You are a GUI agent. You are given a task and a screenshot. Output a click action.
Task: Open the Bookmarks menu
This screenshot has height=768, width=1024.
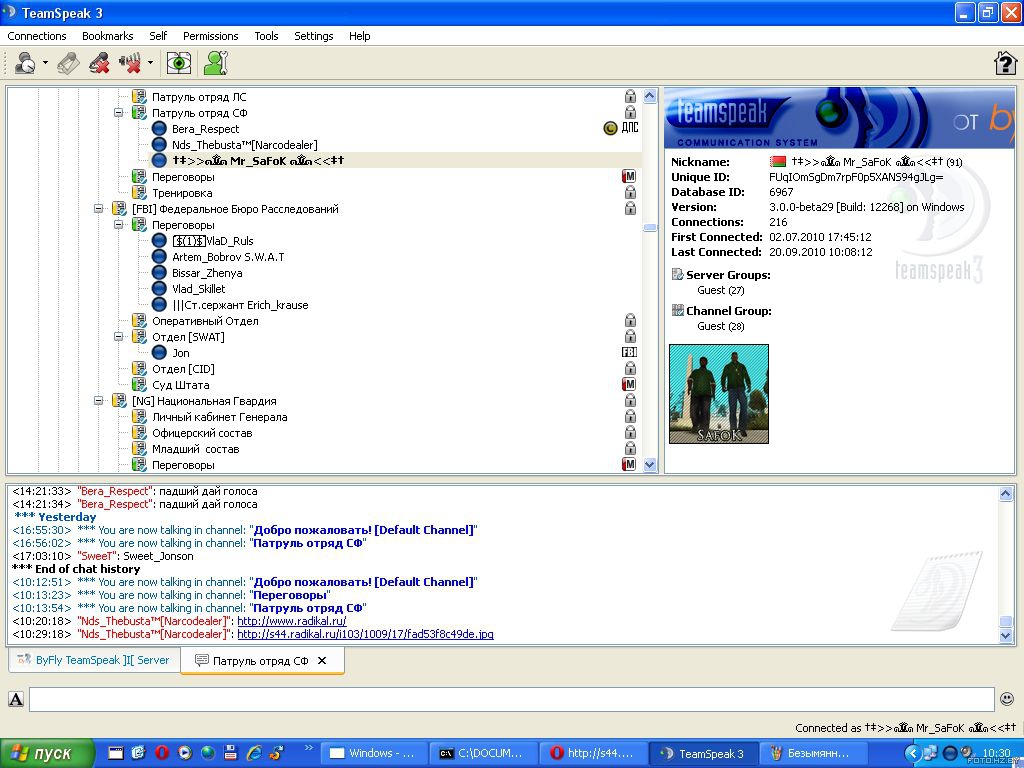108,36
